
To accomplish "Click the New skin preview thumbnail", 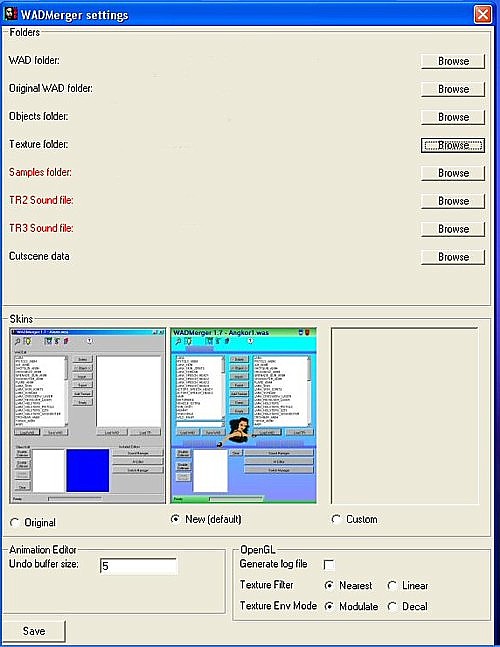I will click(243, 416).
